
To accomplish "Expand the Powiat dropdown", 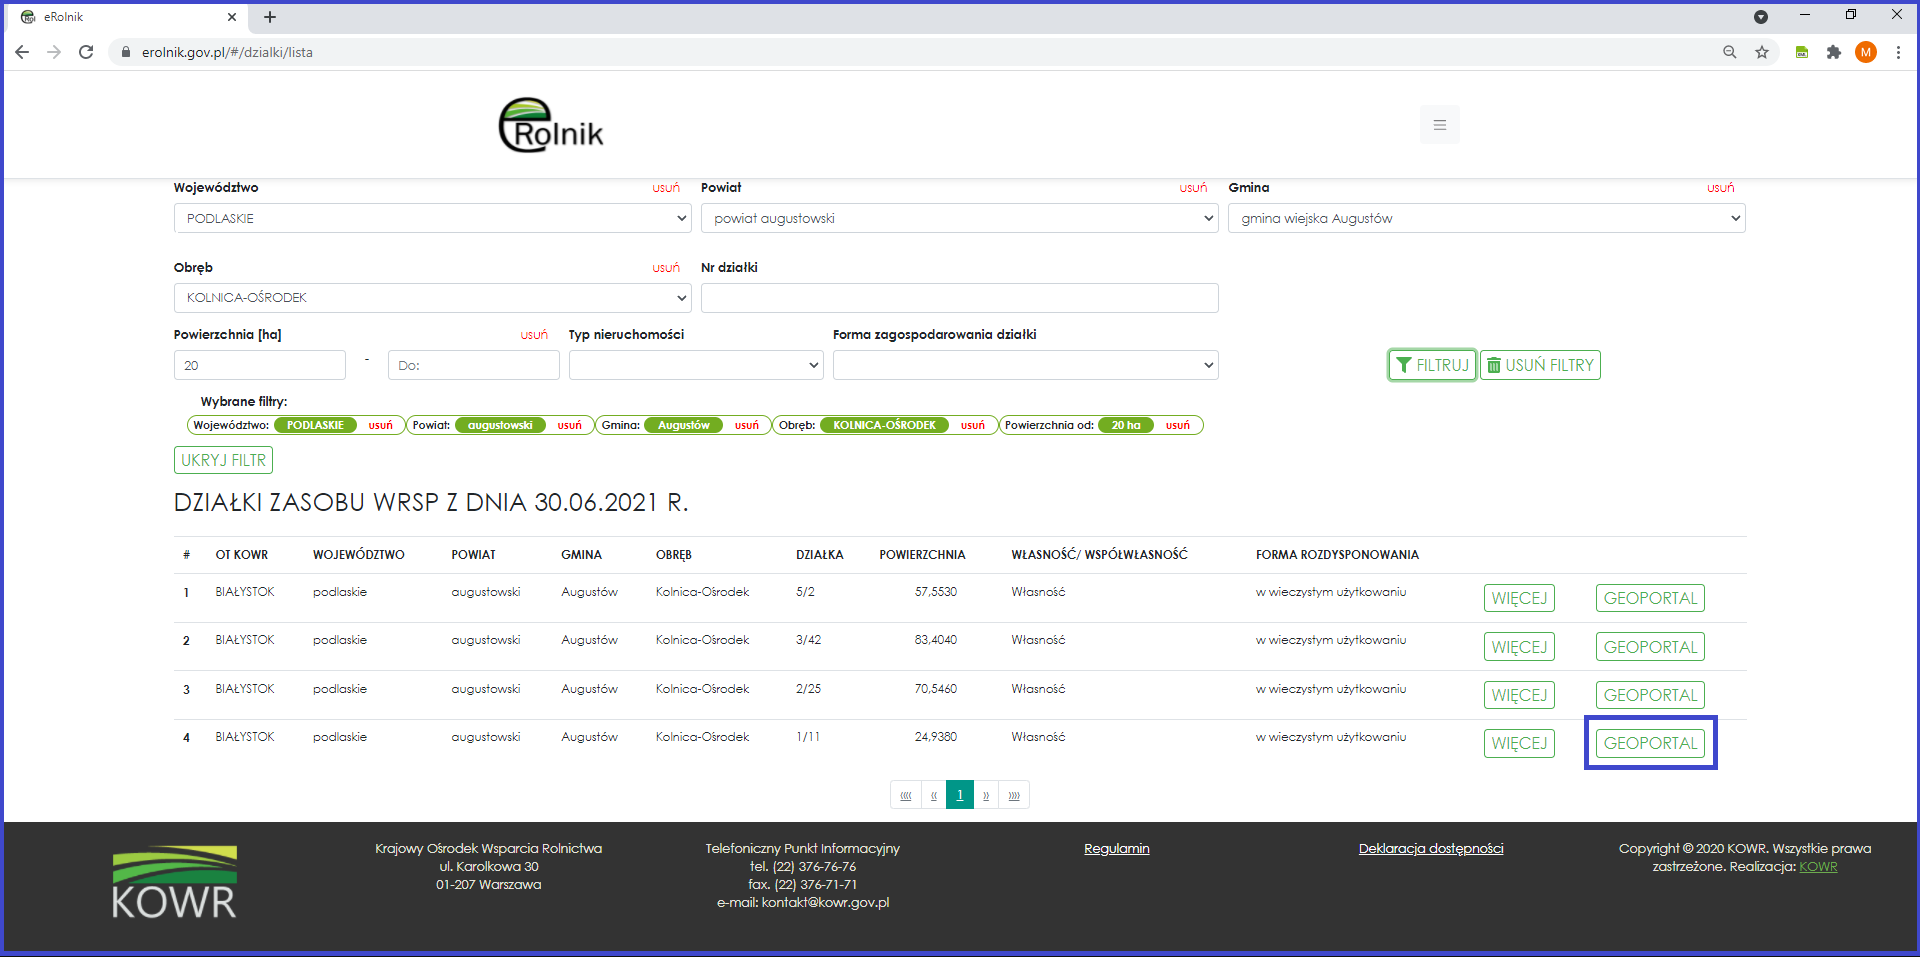I will click(x=959, y=218).
